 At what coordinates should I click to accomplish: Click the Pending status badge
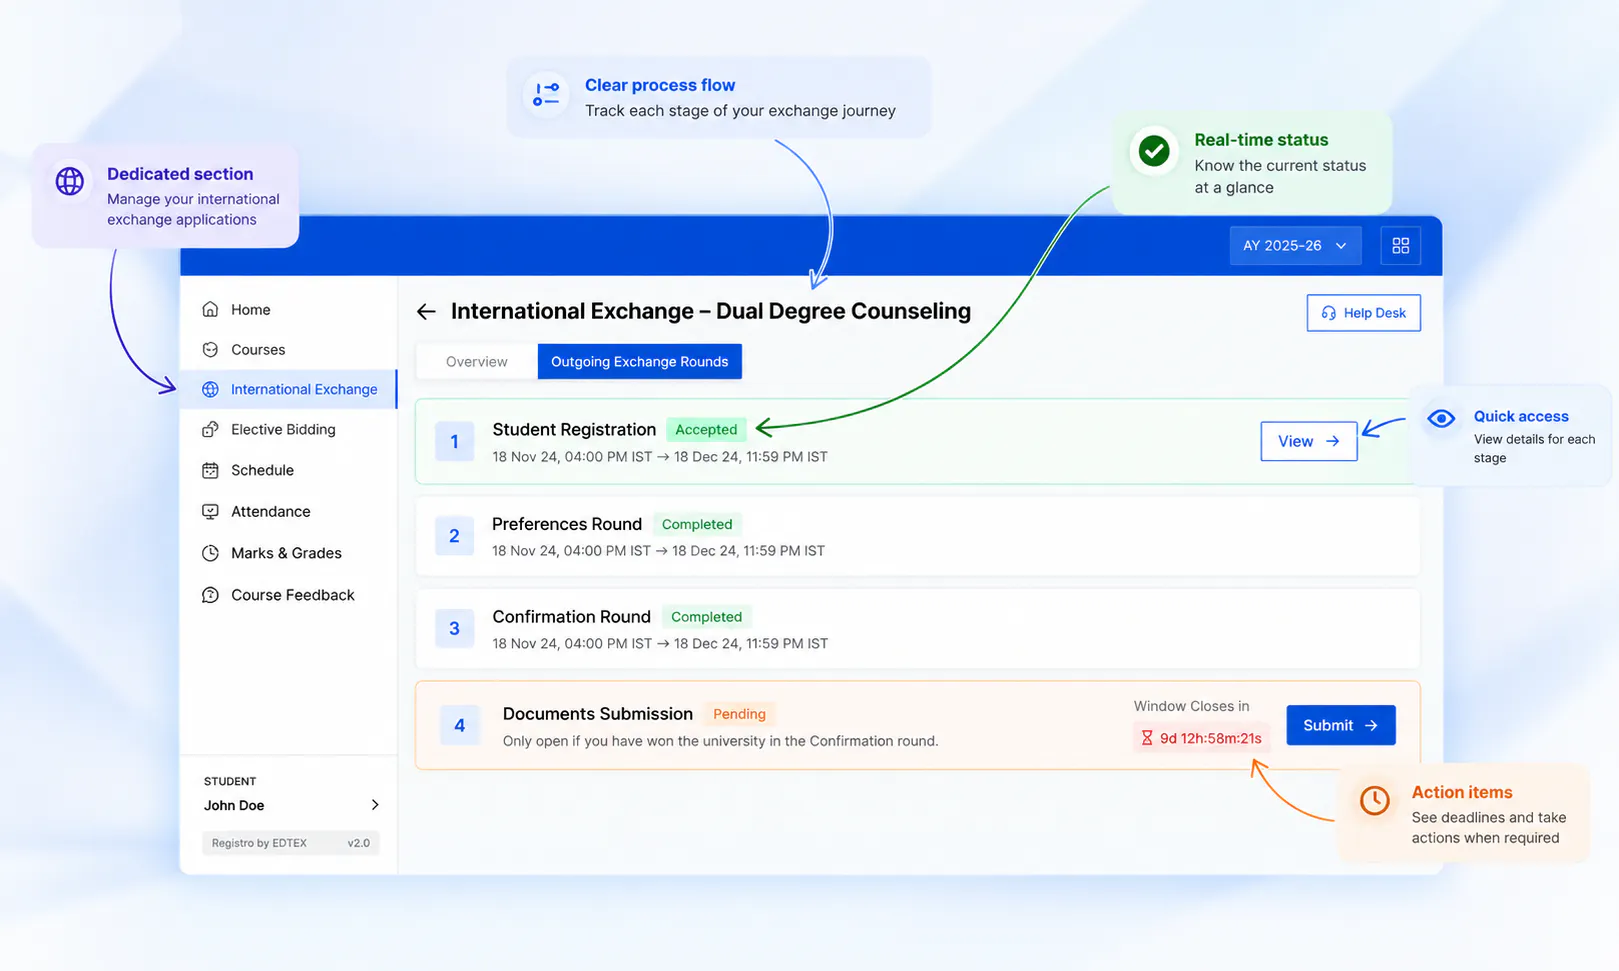[739, 714]
